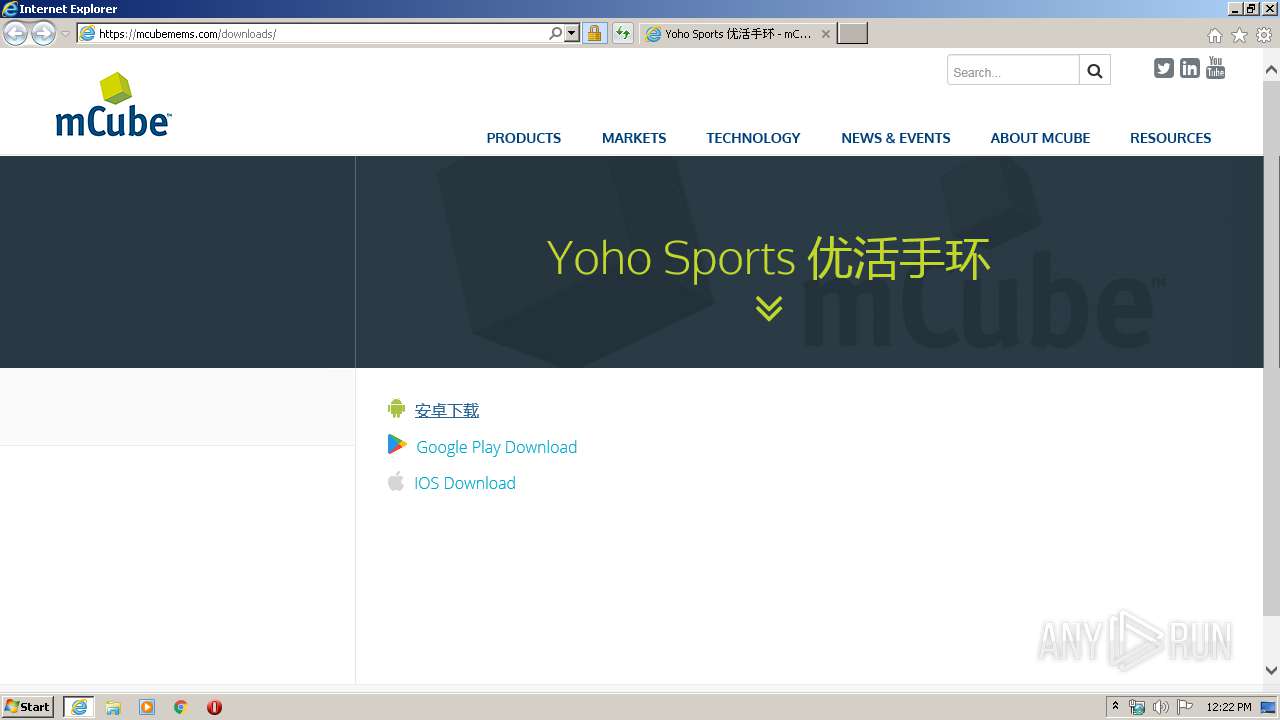The width and height of the screenshot is (1280, 720).
Task: Show hidden tray icons arrow
Action: click(1115, 707)
